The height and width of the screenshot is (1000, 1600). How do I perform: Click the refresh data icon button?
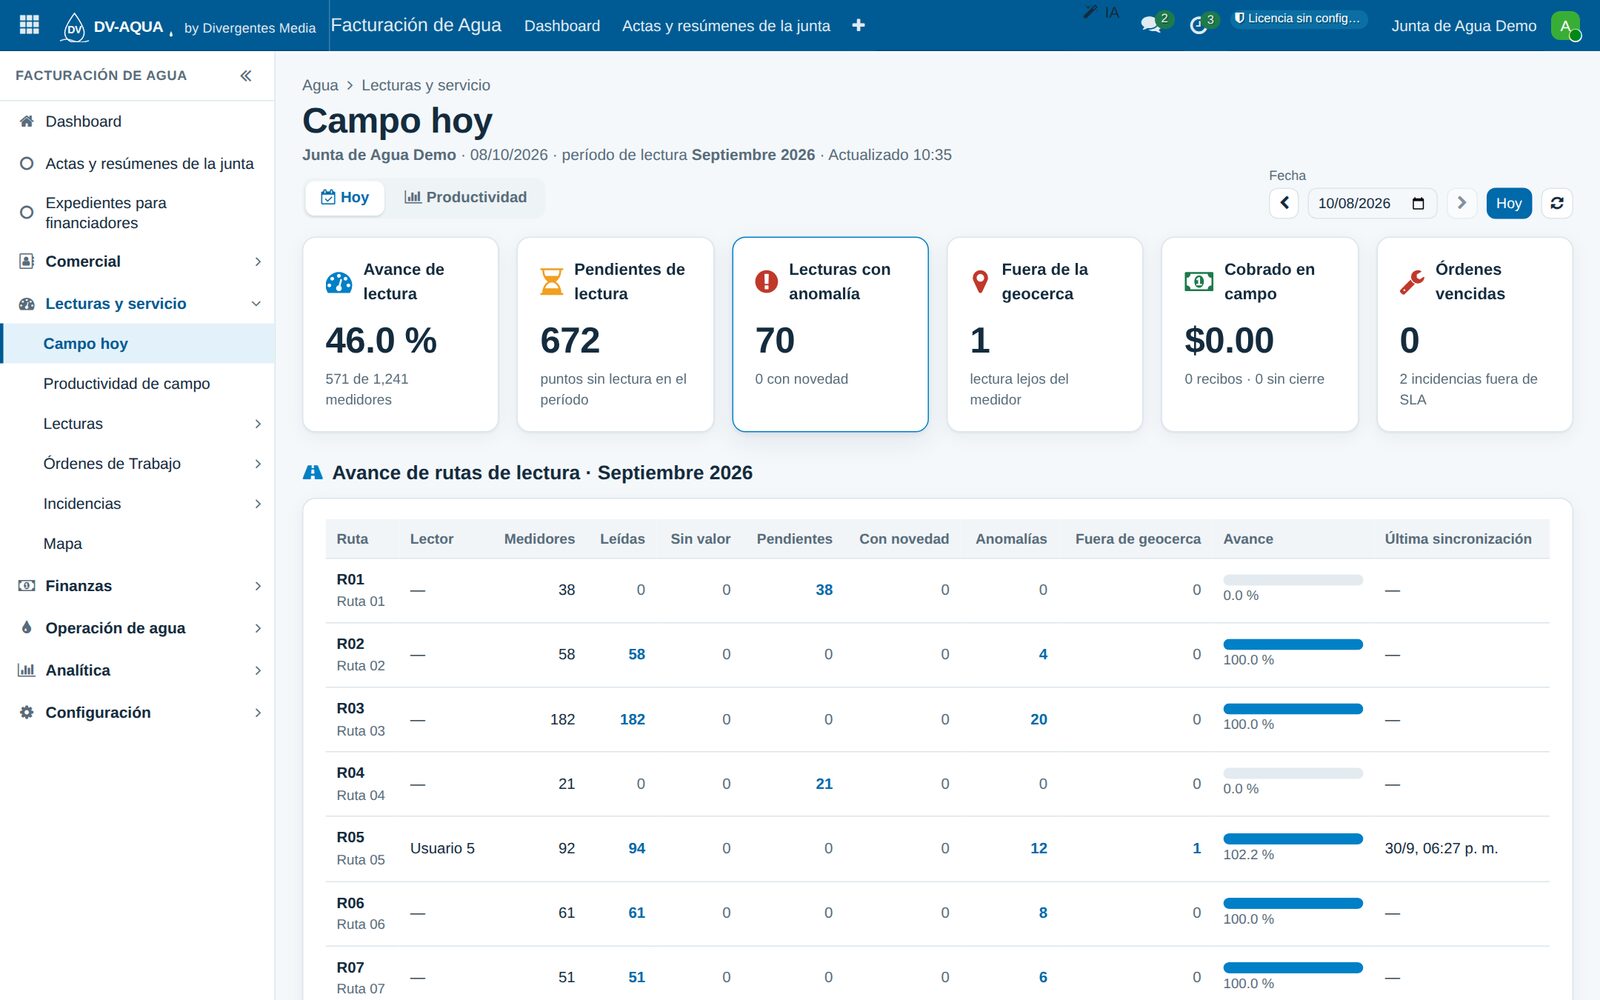point(1557,203)
